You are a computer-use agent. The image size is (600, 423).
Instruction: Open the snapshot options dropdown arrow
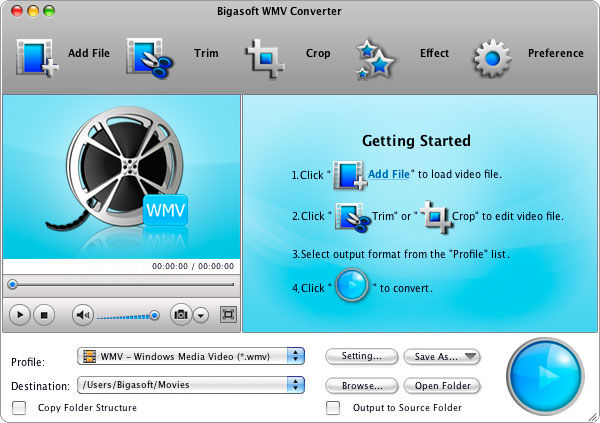pos(201,315)
